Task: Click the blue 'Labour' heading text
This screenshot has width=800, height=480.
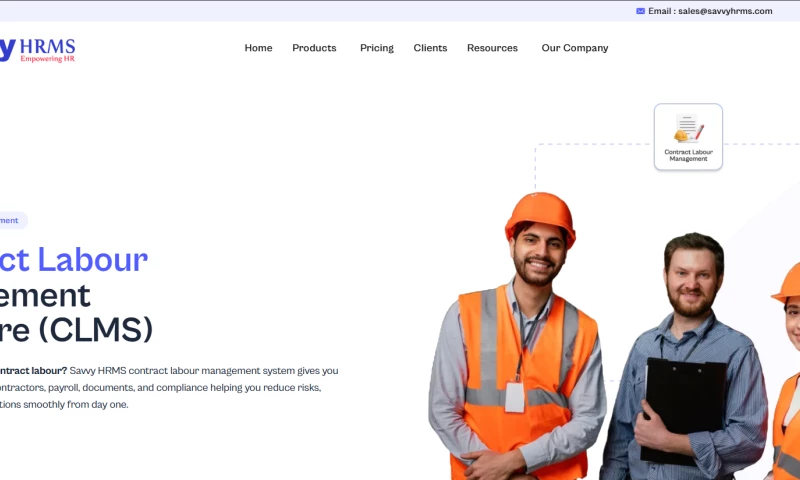Action: pyautogui.click(x=92, y=260)
